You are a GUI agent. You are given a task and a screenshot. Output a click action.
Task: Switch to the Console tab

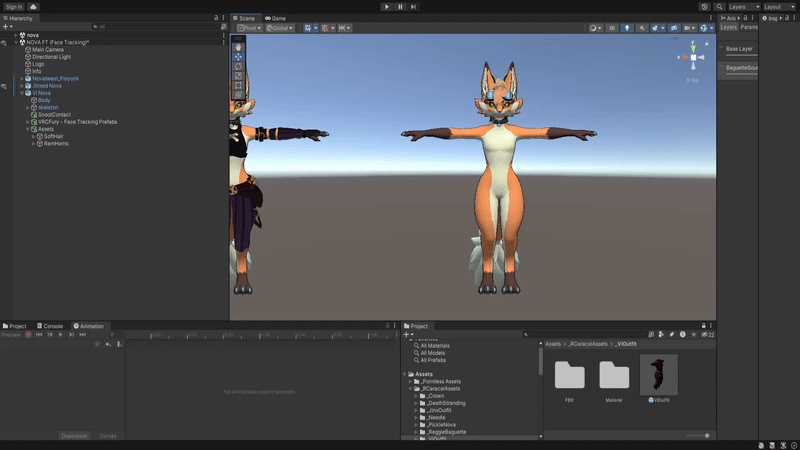[50, 326]
